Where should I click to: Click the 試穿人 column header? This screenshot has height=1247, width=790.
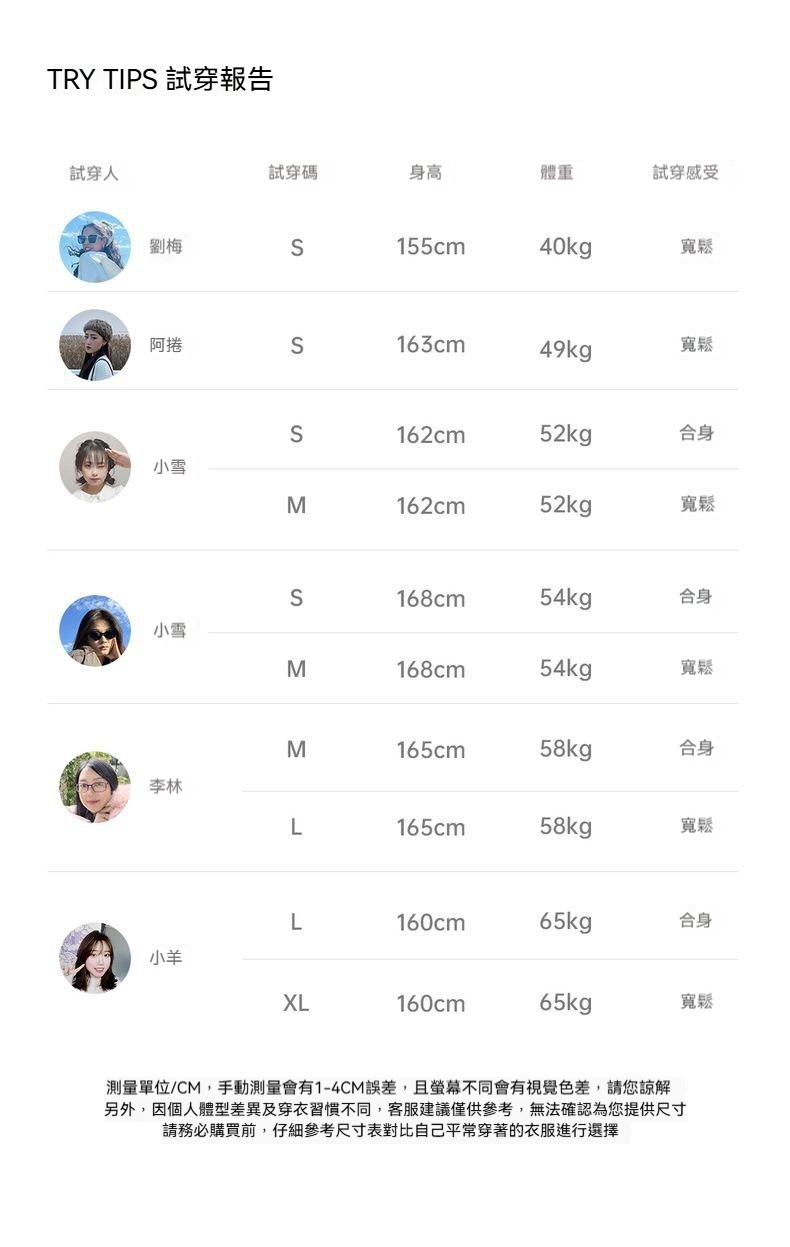pyautogui.click(x=94, y=173)
